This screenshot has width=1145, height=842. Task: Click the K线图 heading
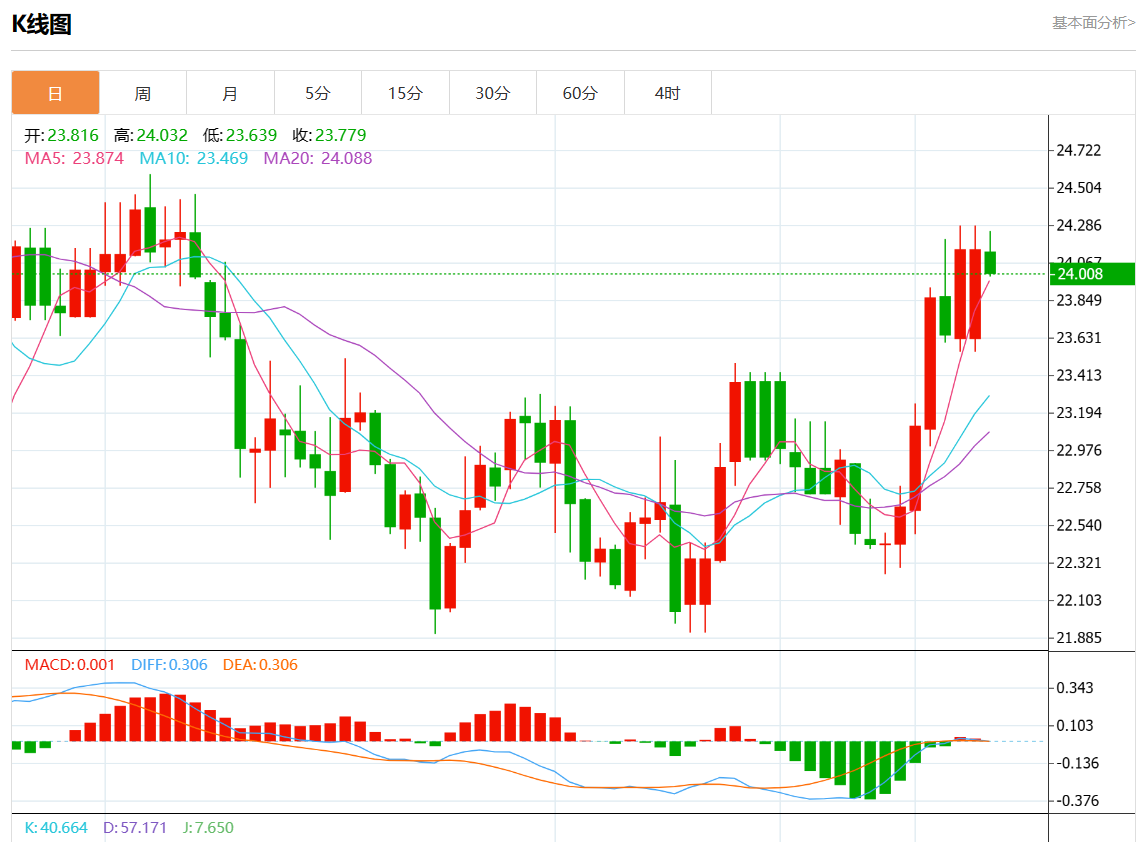pyautogui.click(x=42, y=24)
